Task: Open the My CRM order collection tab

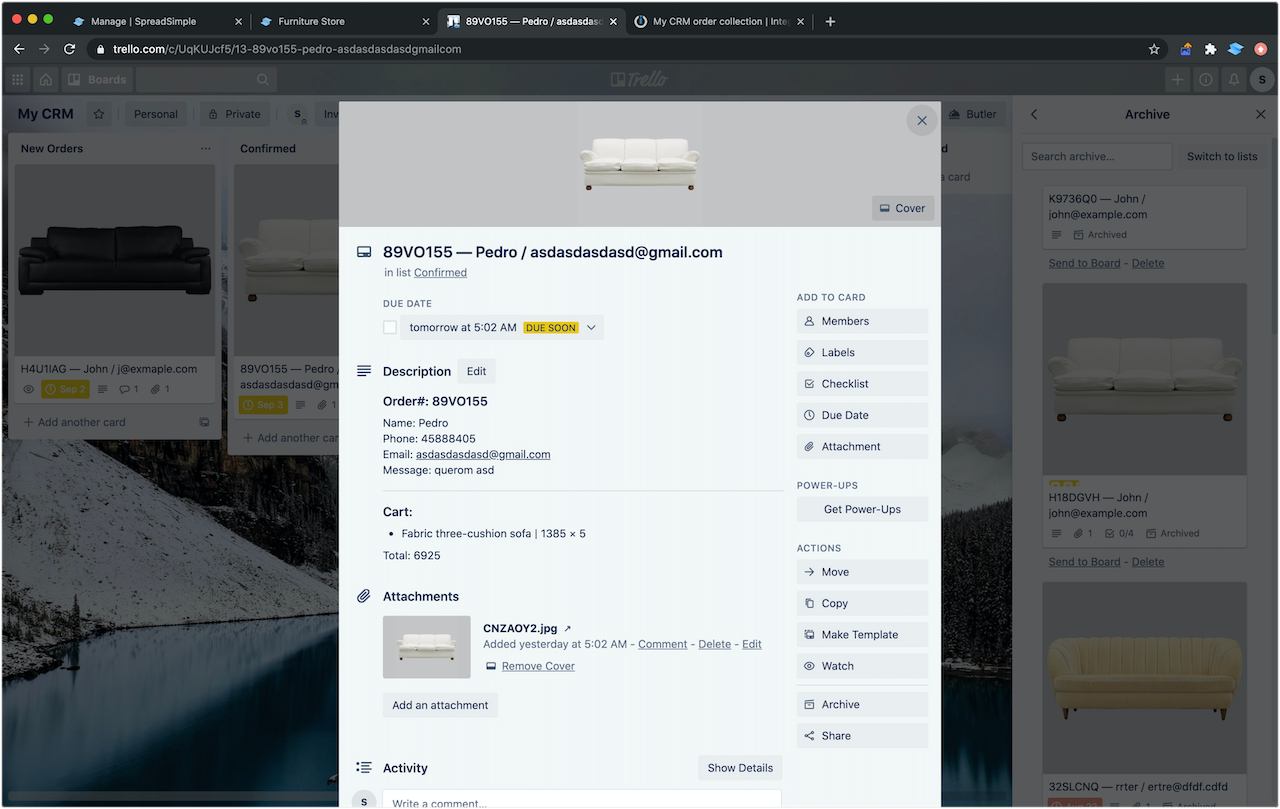Action: tap(720, 20)
